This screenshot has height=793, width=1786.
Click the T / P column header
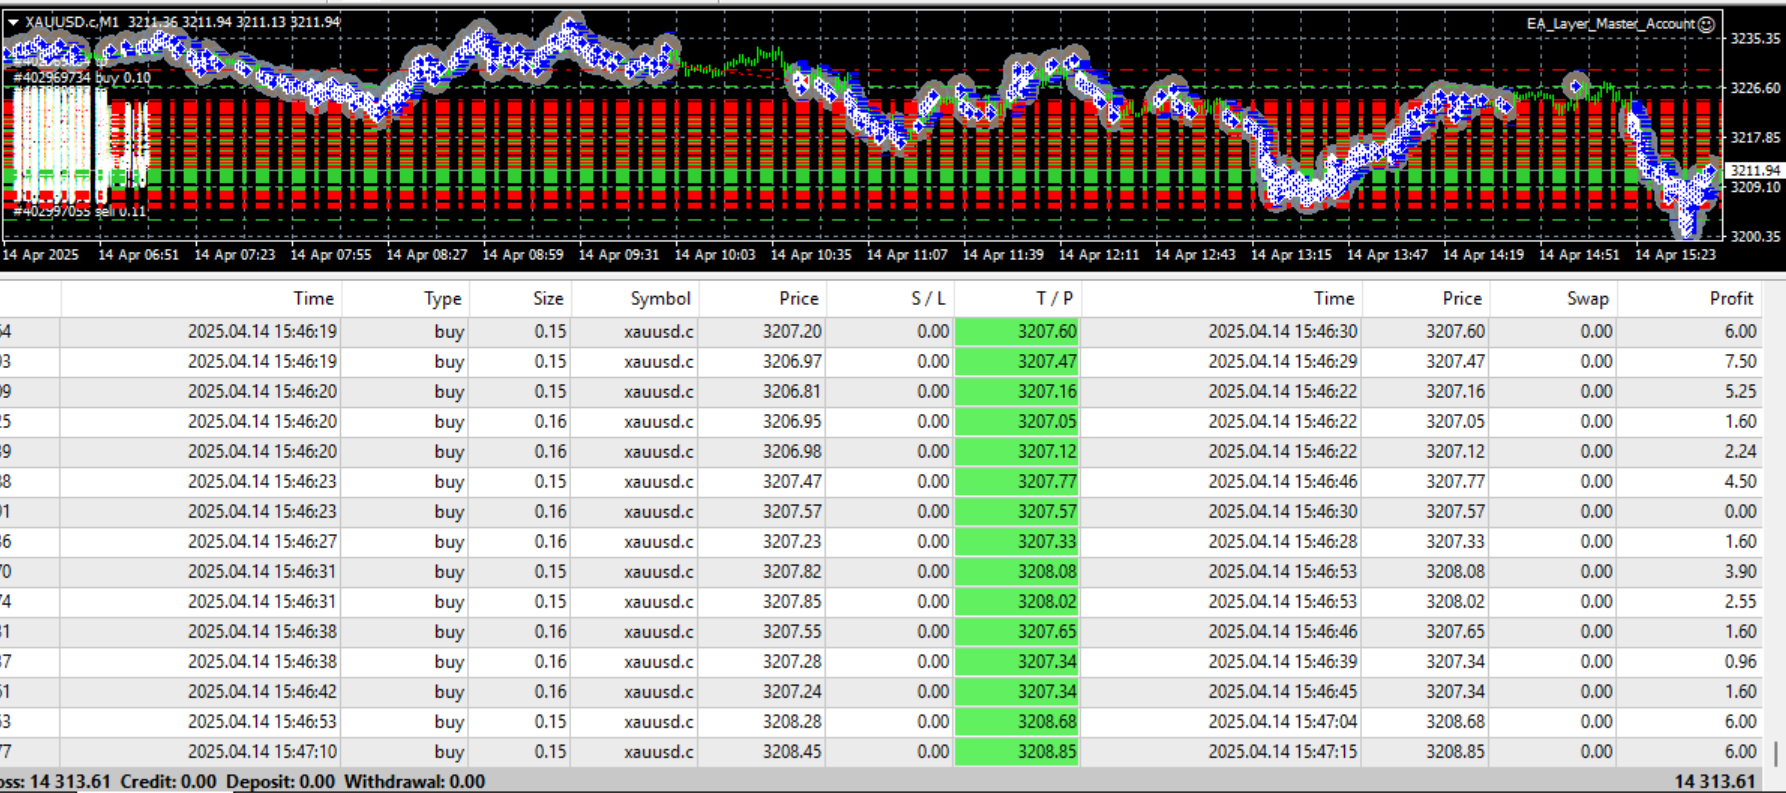pos(1054,298)
